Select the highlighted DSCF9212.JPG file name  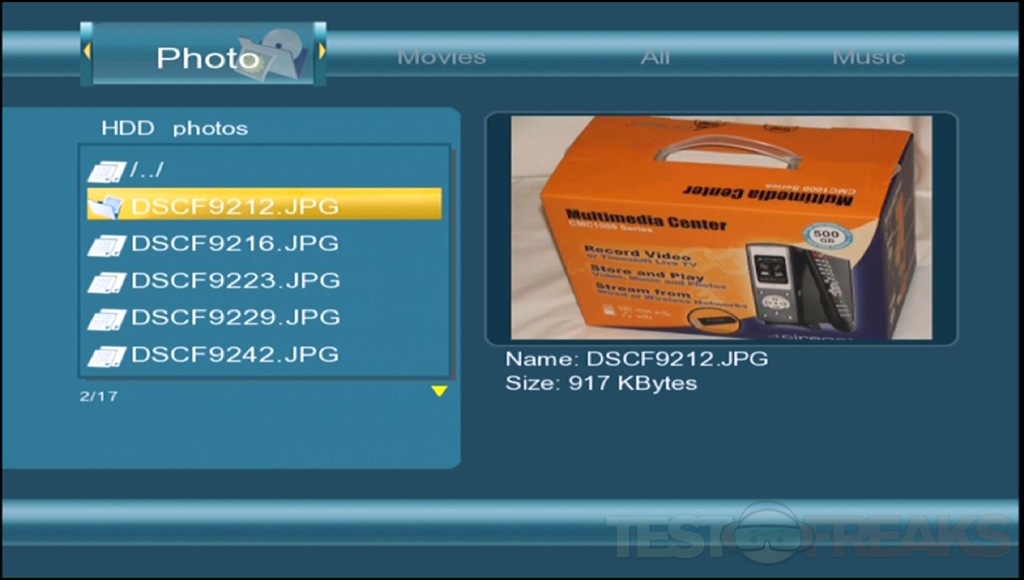click(235, 207)
